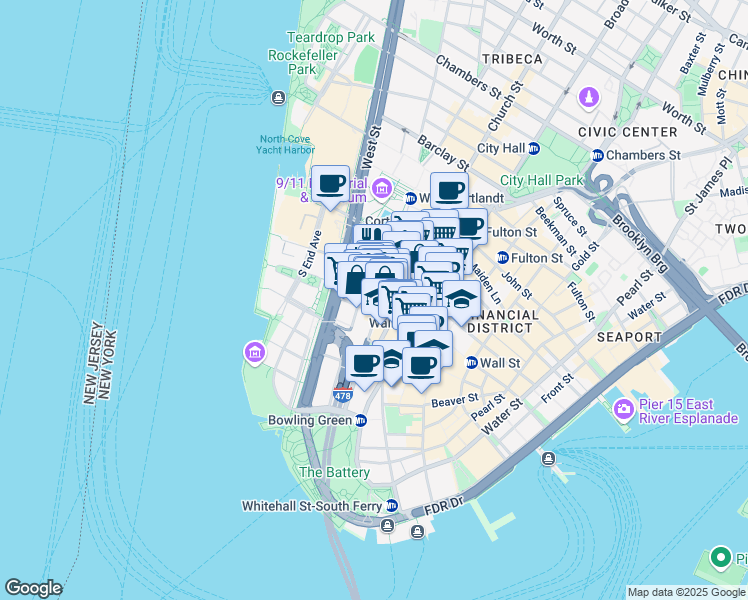Open the Fulton St MTA station icon
Screen dimensions: 748x600
click(503, 258)
